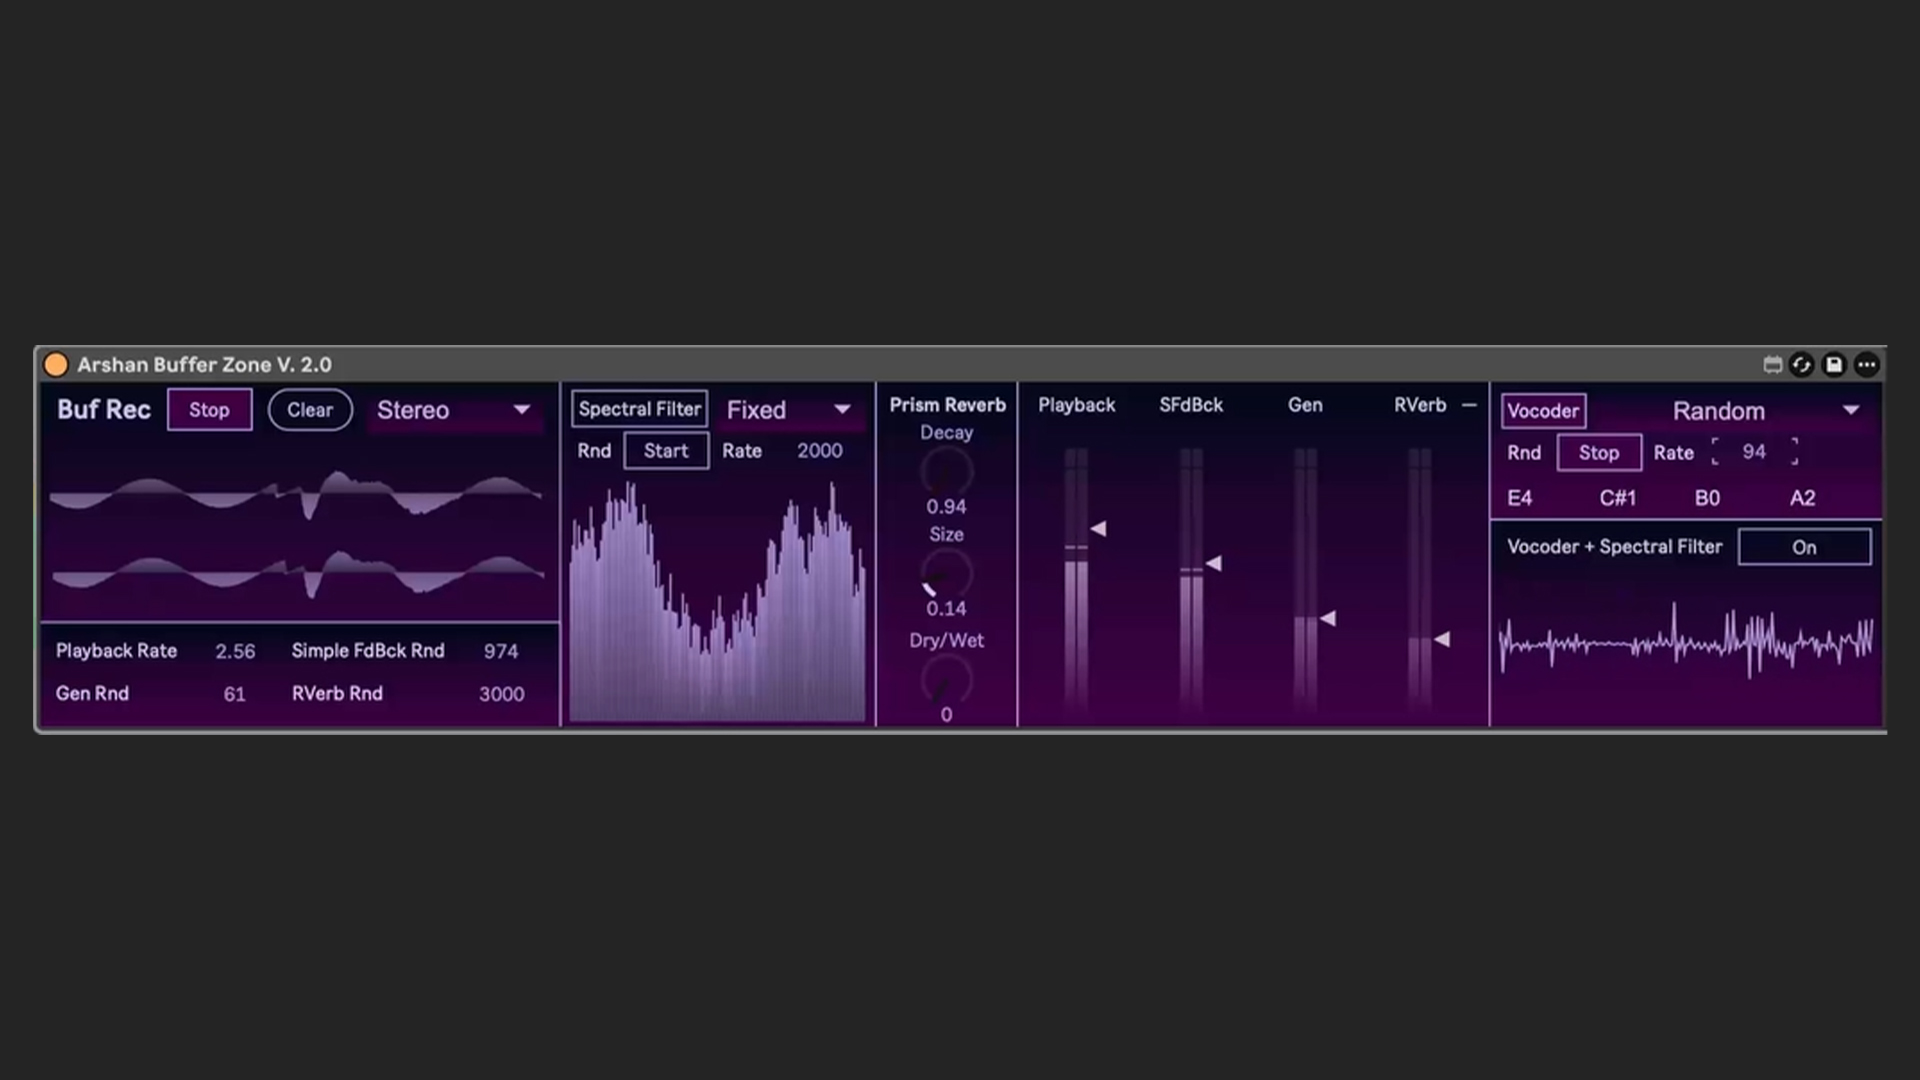Viewport: 1920px width, 1080px height.
Task: Start the Spectral Filter Rnd
Action: point(666,451)
